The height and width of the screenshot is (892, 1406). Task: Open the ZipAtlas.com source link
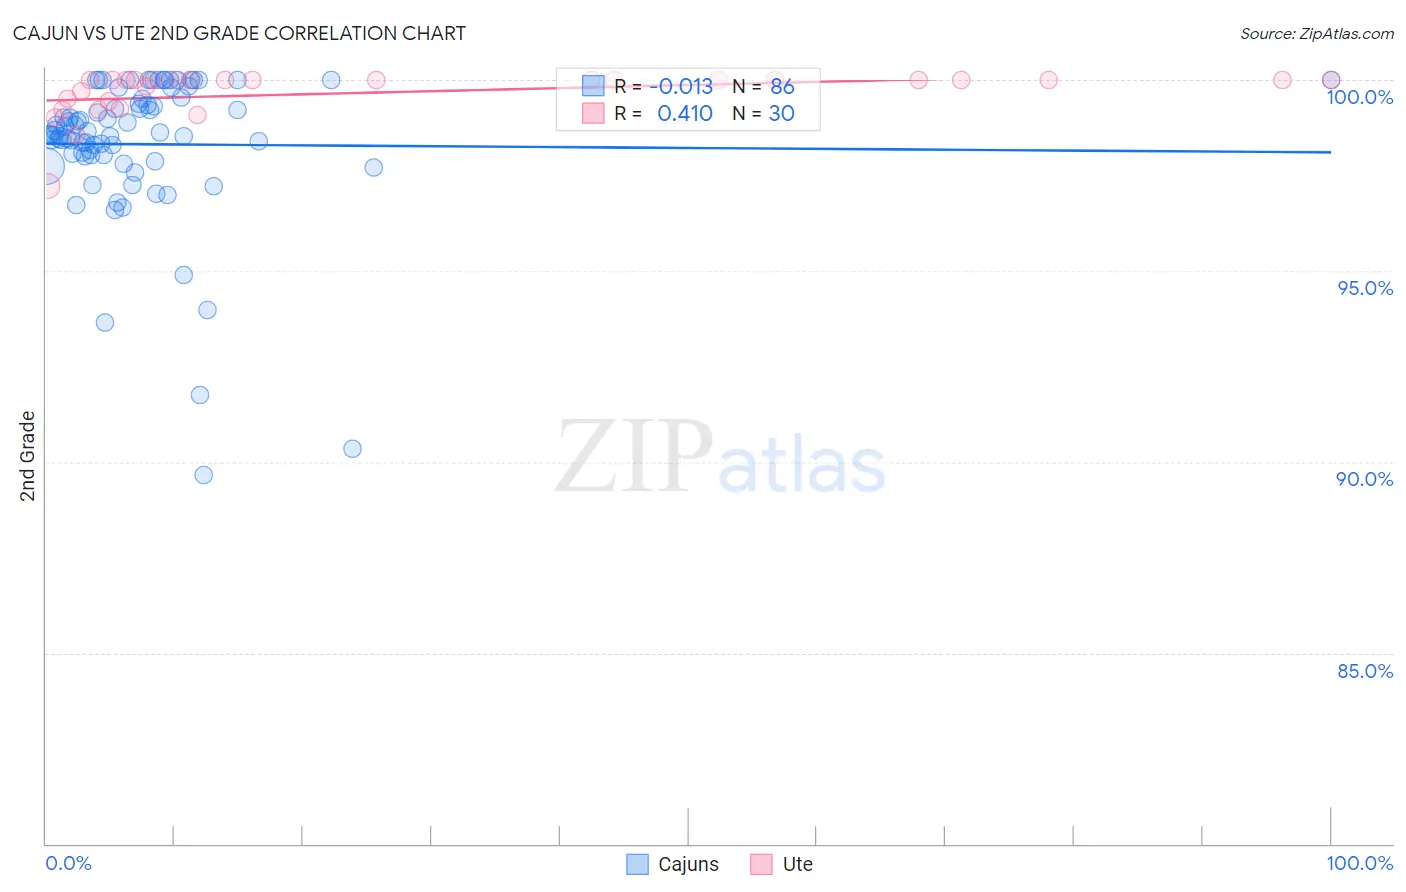pyautogui.click(x=1317, y=33)
